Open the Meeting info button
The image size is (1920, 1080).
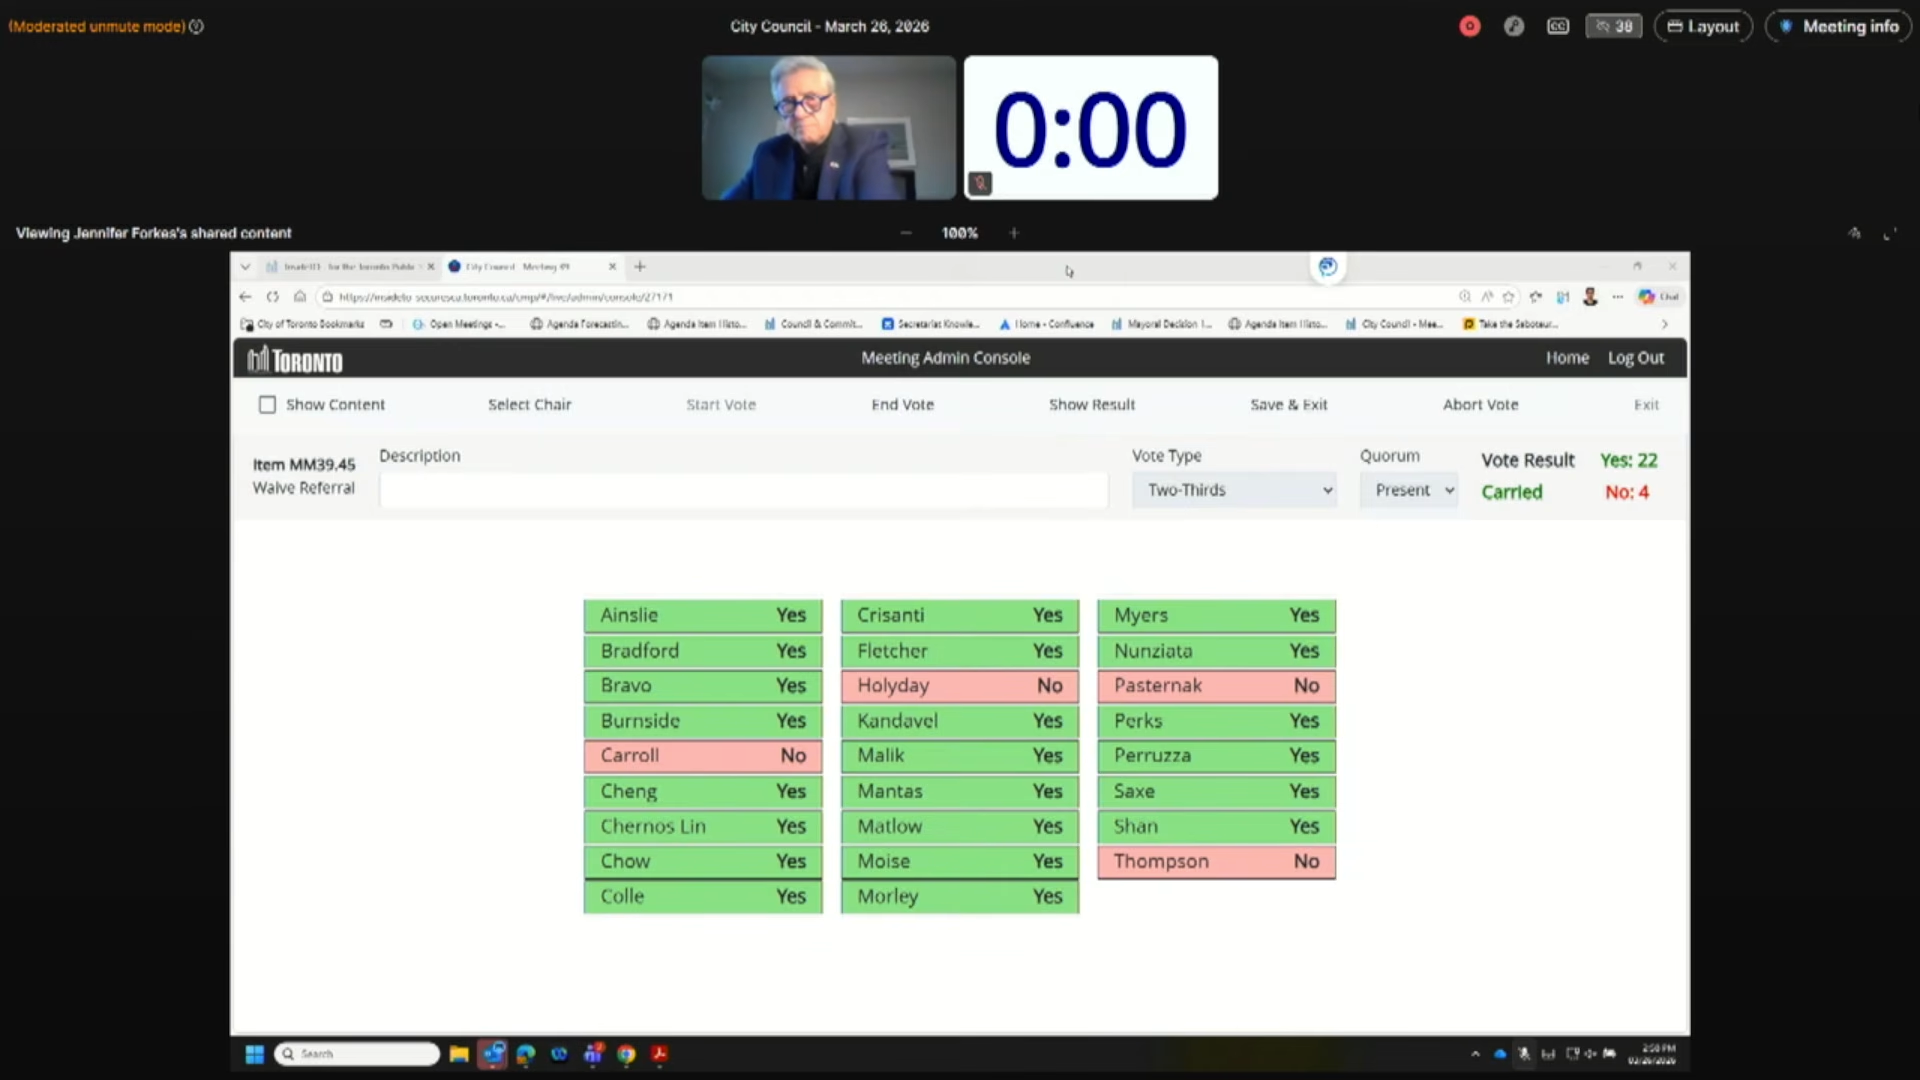tap(1839, 27)
